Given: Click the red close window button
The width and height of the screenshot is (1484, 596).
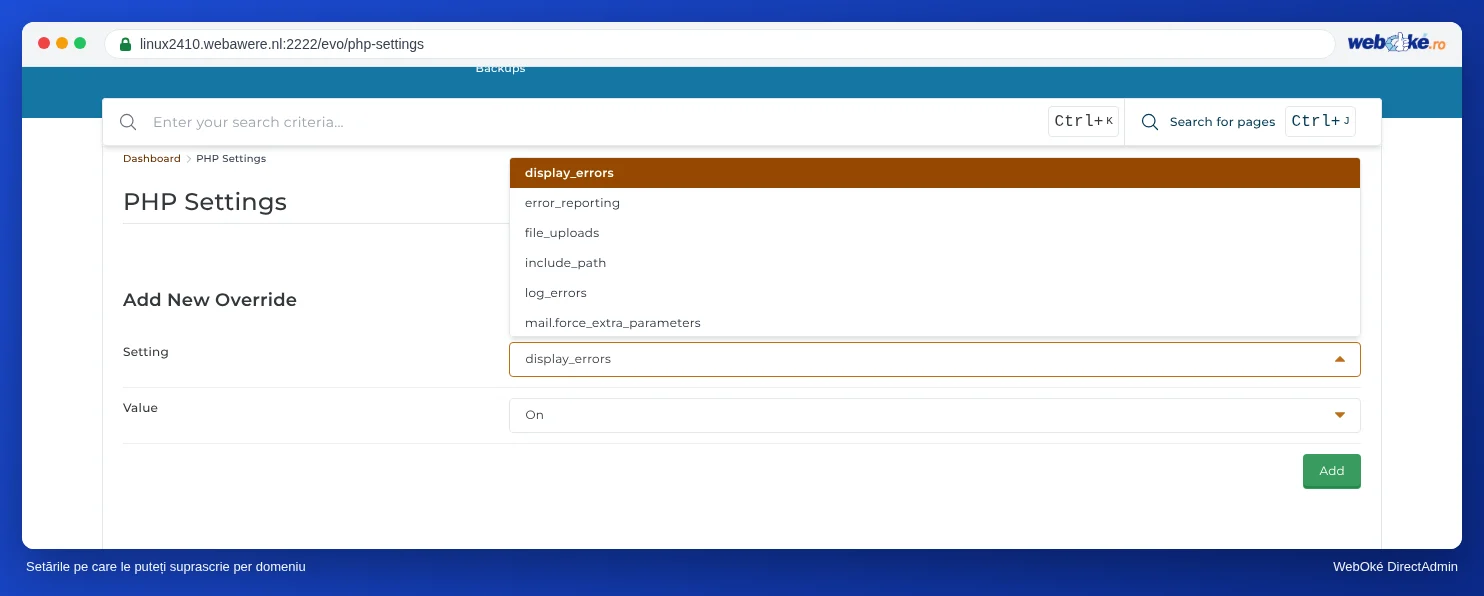Looking at the screenshot, I should pyautogui.click(x=44, y=43).
